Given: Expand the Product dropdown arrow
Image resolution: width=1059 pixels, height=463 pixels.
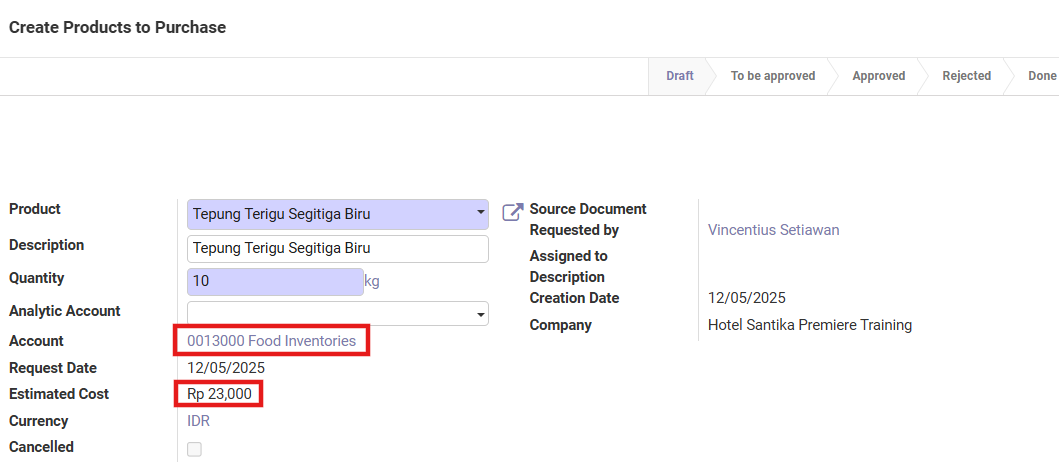Looking at the screenshot, I should click(x=480, y=213).
